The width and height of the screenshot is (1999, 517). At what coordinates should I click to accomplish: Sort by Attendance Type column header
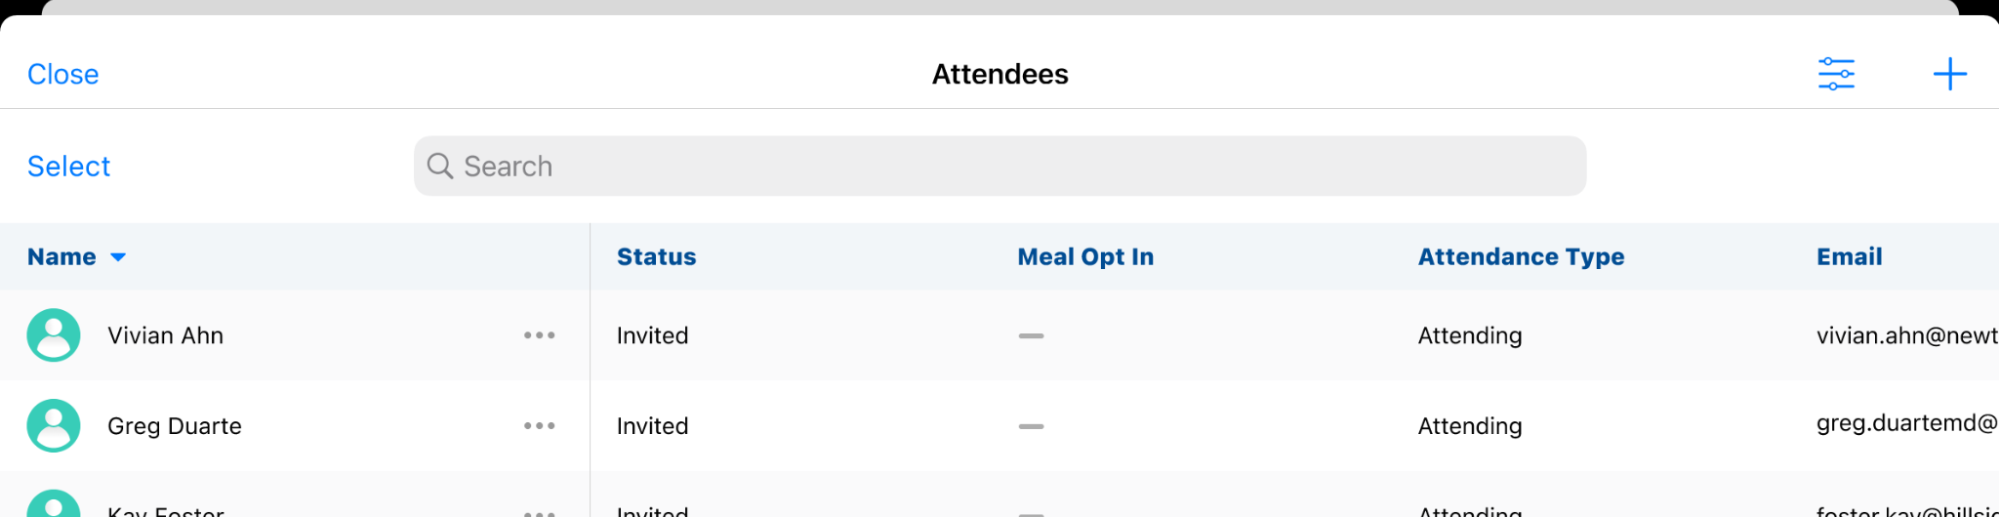click(1520, 257)
